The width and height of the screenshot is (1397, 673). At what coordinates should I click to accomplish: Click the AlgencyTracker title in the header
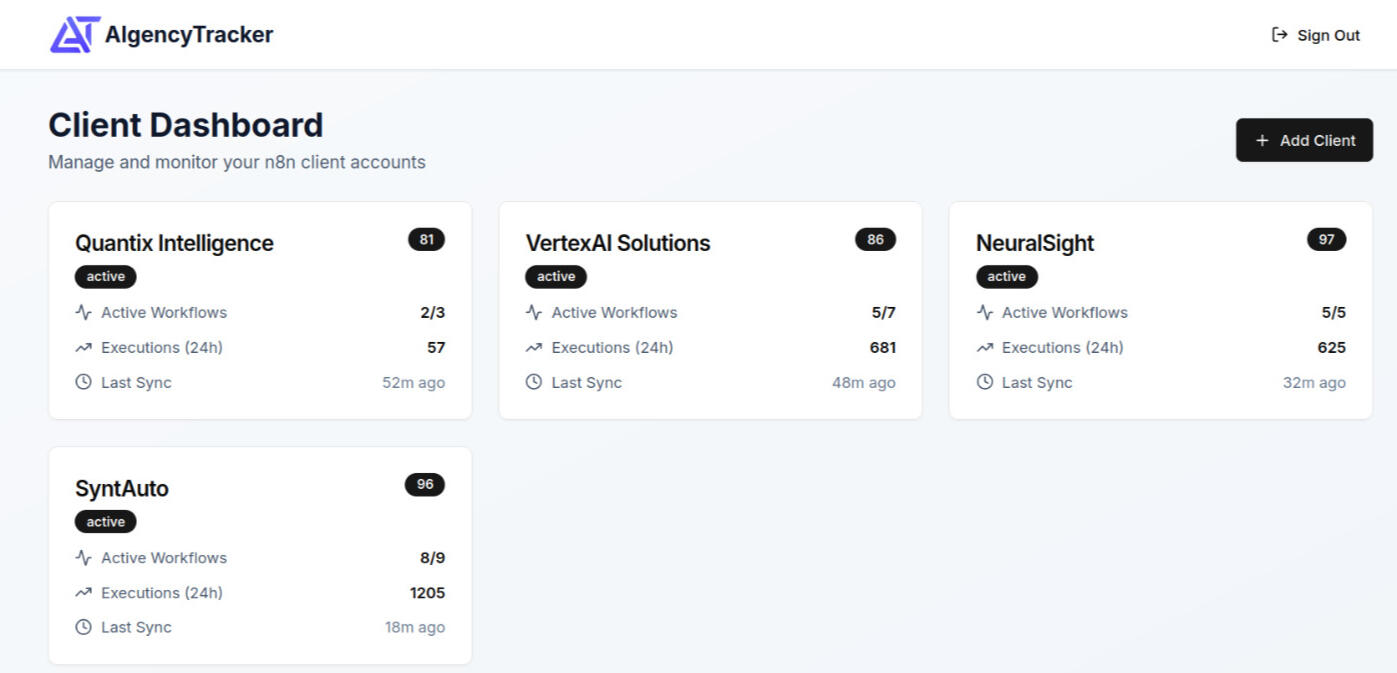point(187,34)
